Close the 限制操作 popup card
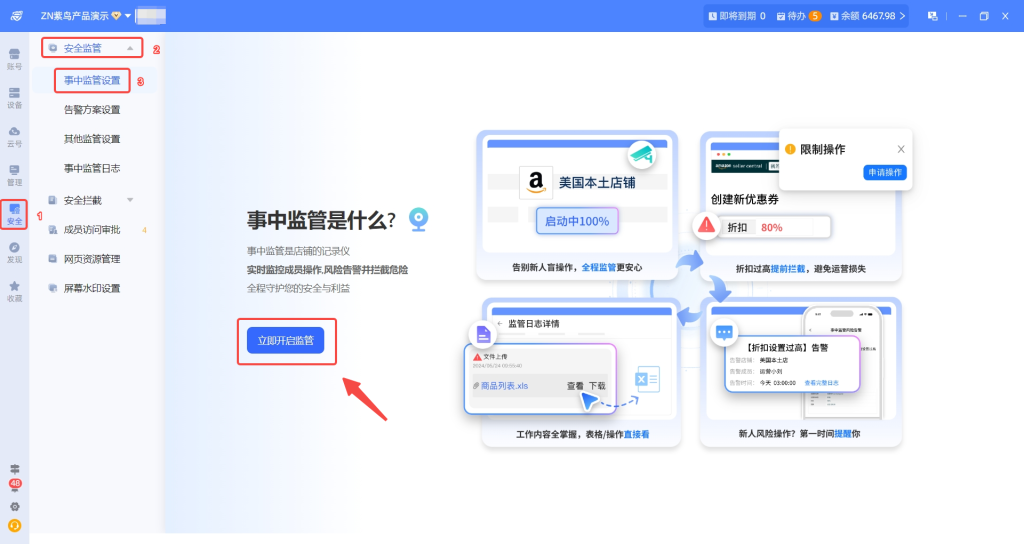The width and height of the screenshot is (1024, 544). pos(900,149)
